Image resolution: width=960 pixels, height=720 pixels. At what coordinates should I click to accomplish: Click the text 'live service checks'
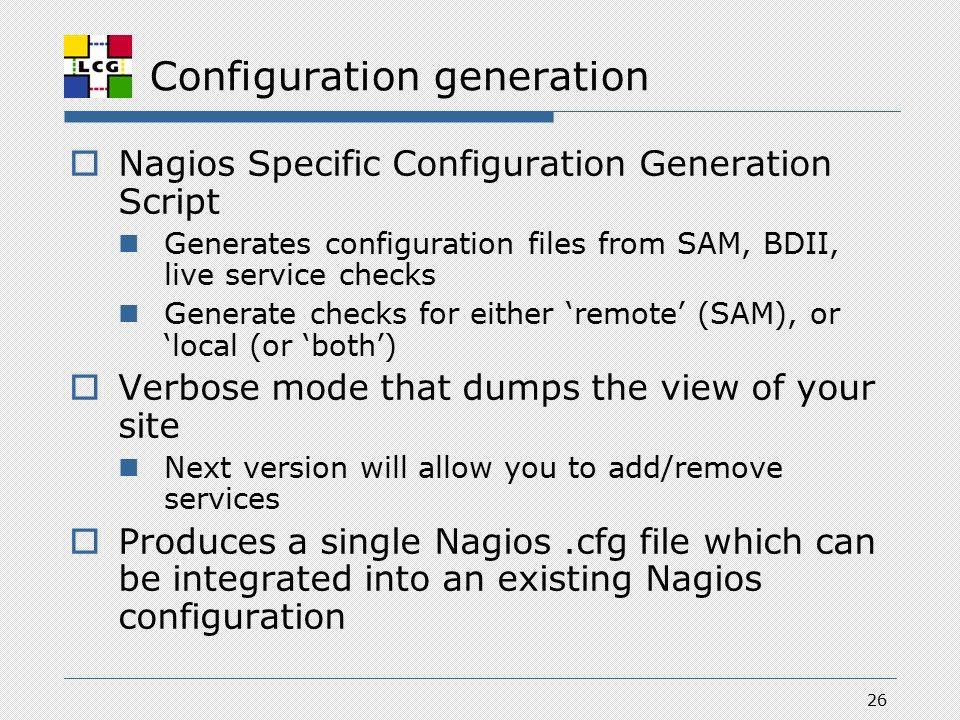click(300, 275)
